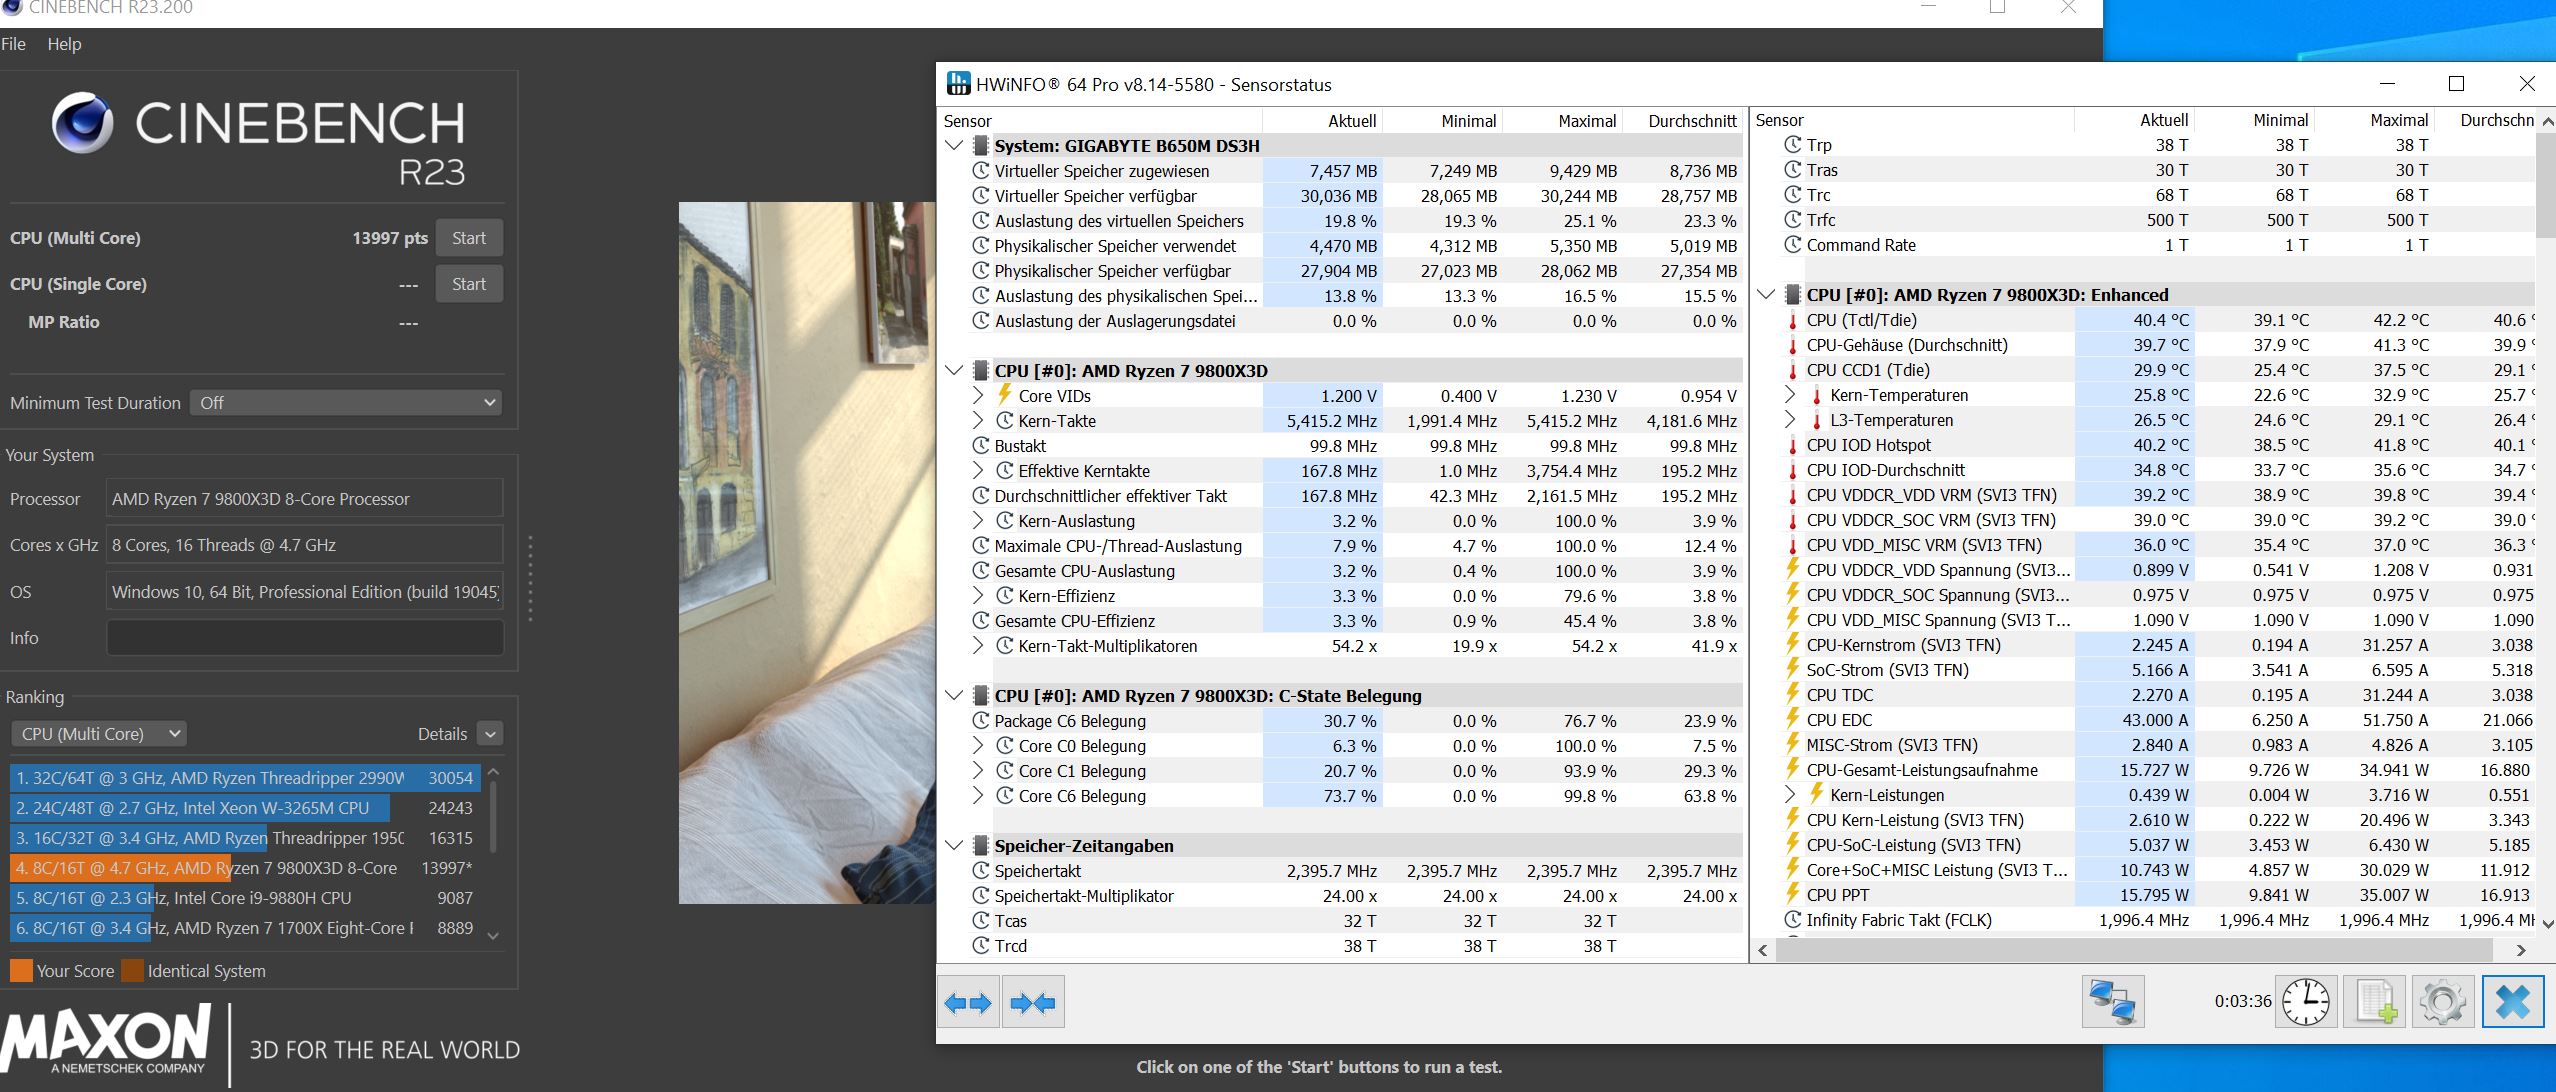Click the blue X close-sensors icon
The width and height of the screenshot is (2556, 1092).
[x=2512, y=1001]
